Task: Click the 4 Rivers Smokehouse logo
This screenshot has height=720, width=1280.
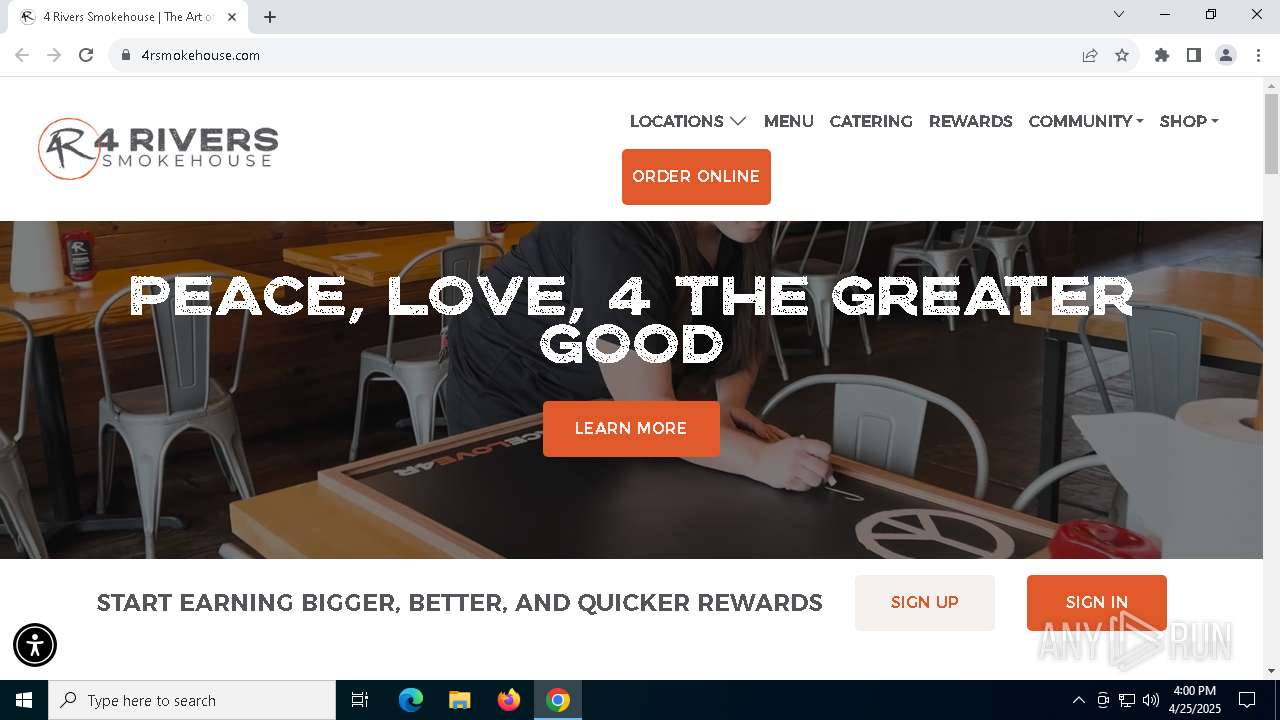Action: (x=158, y=149)
